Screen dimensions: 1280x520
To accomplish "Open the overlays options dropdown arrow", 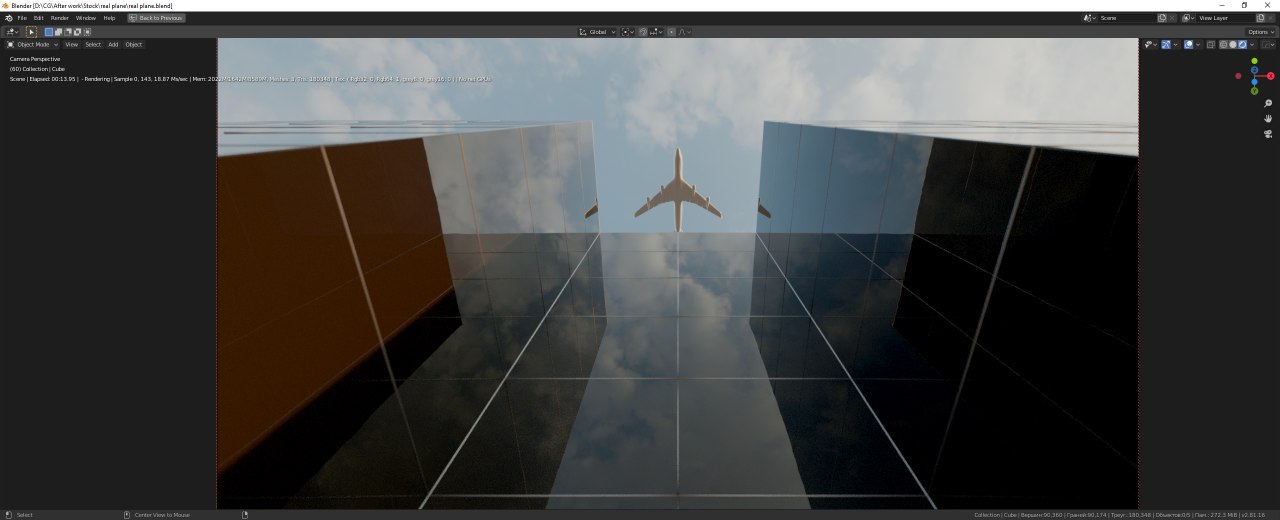I will [x=1198, y=44].
